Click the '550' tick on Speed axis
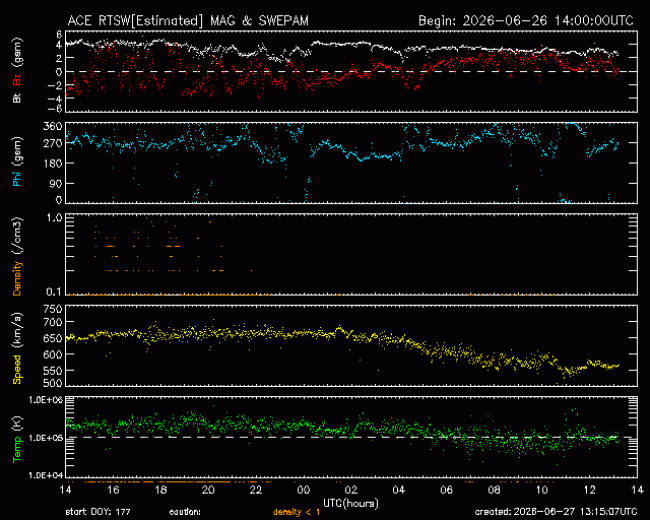This screenshot has height=520, width=650. point(53,371)
